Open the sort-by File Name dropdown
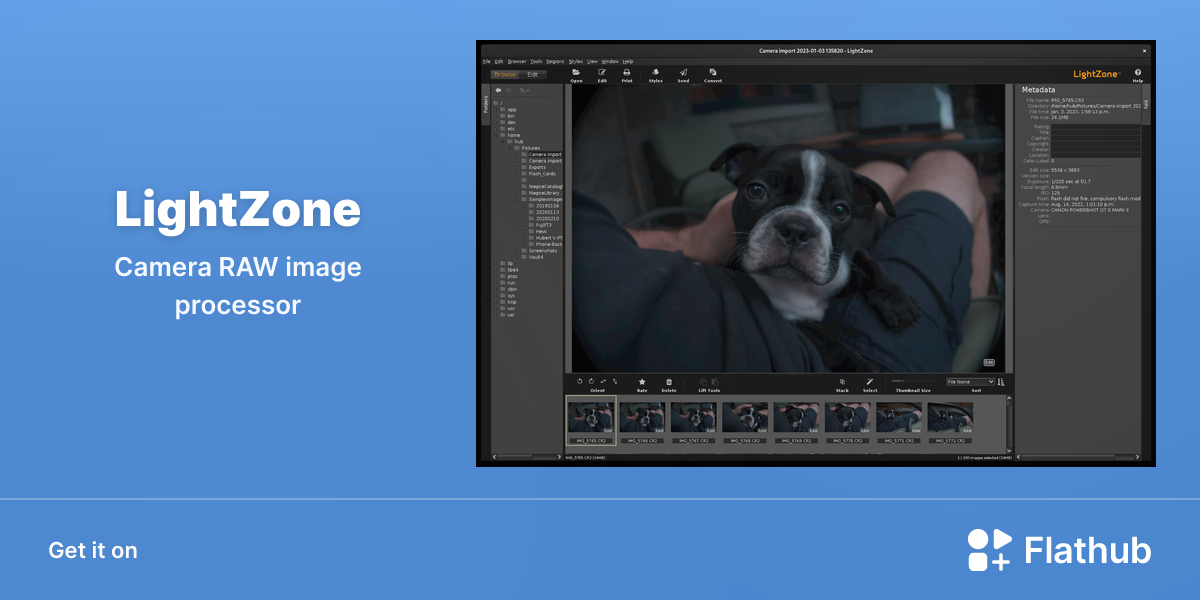 (x=970, y=381)
